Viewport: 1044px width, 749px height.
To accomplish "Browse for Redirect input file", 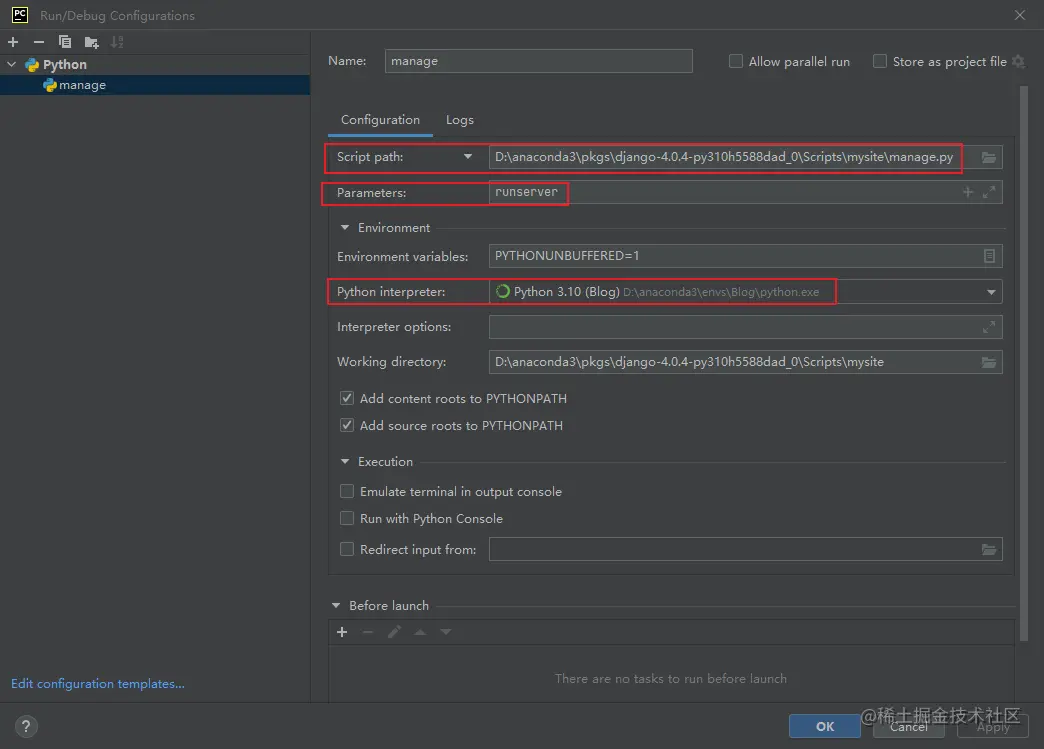I will click(989, 549).
